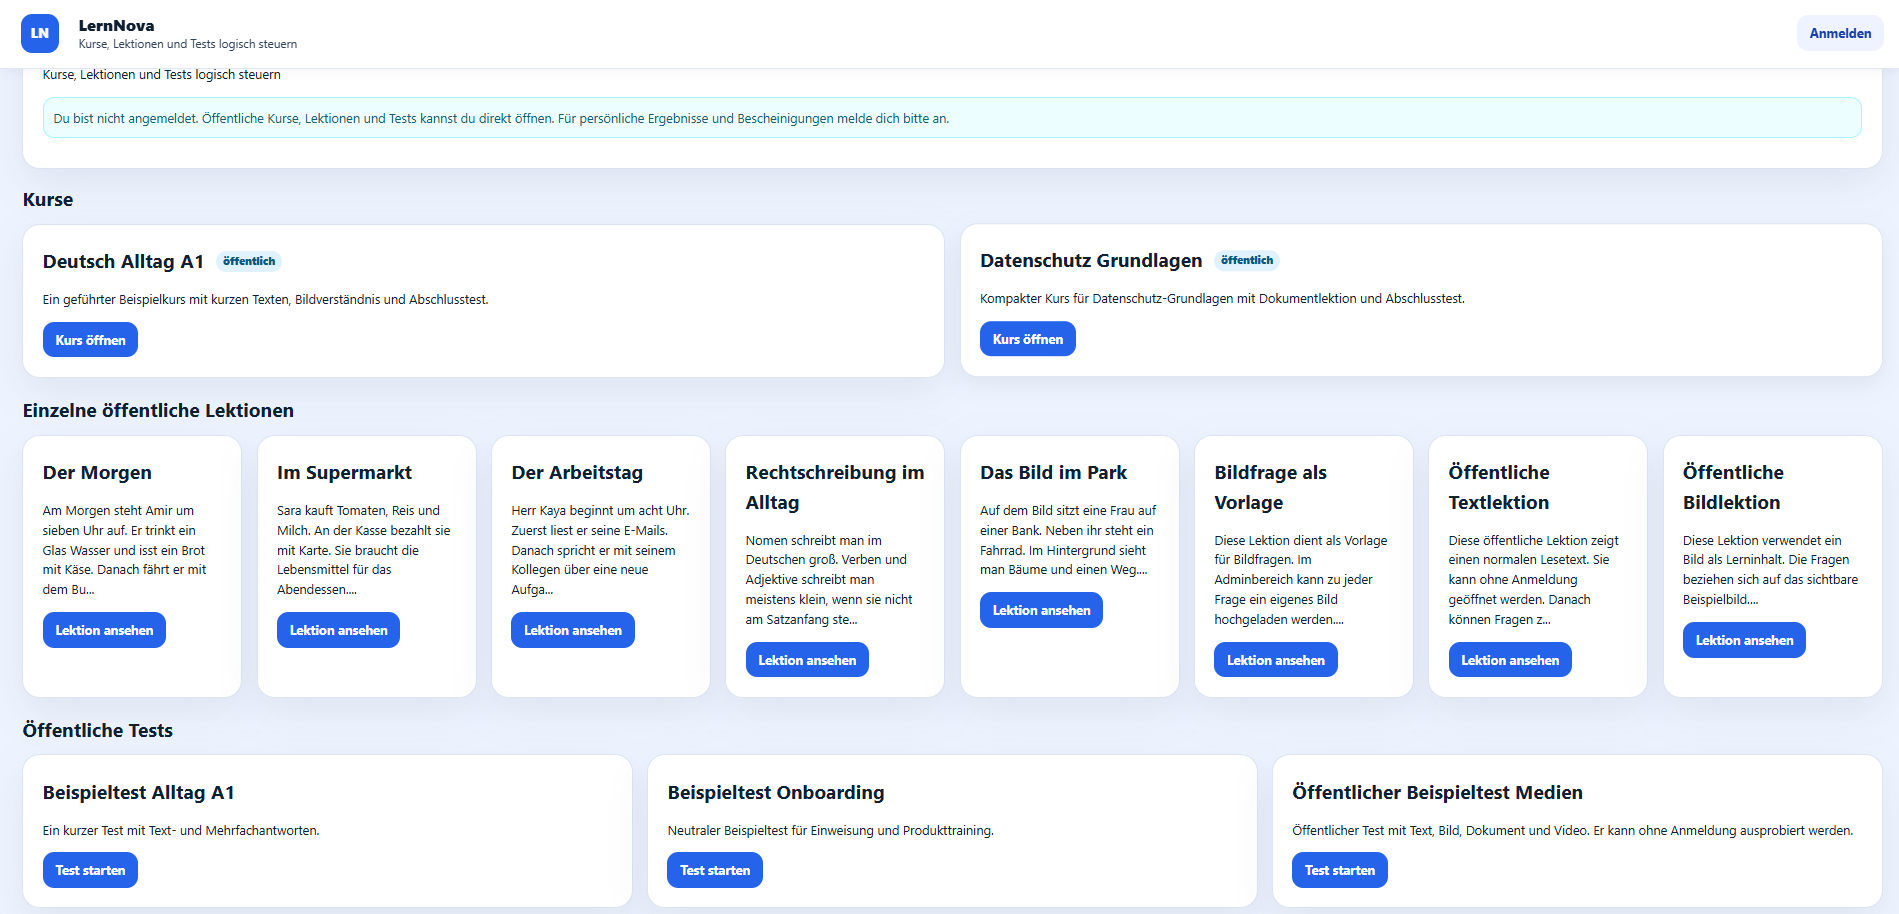The height and width of the screenshot is (914, 1899).
Task: Start the Beispieltest Alltag A1
Action: (90, 870)
